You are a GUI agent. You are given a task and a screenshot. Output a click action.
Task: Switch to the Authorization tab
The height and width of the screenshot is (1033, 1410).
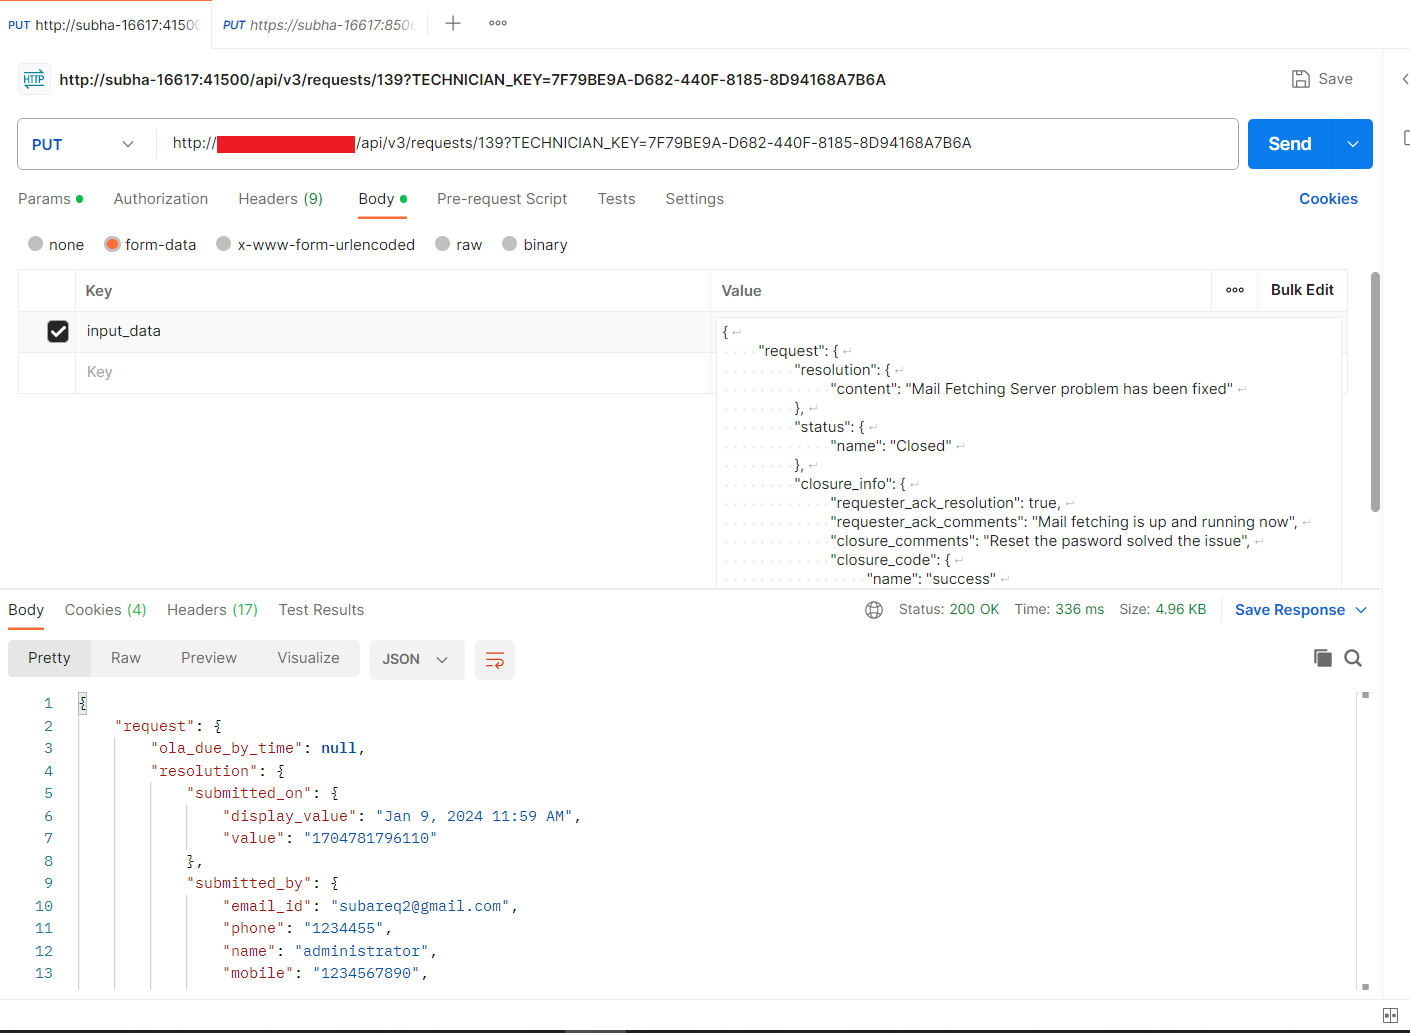pyautogui.click(x=161, y=199)
